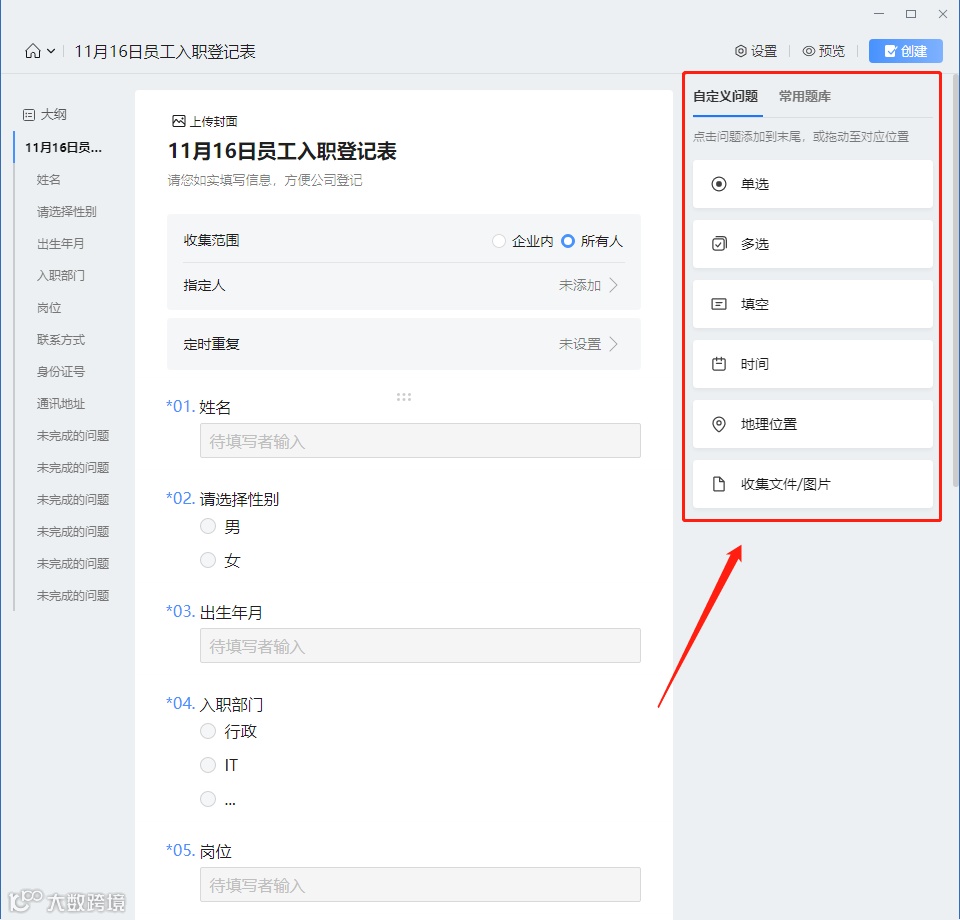Click the form title 11月16日员工入职登记表 heading
This screenshot has height=920, width=960.
pos(282,151)
